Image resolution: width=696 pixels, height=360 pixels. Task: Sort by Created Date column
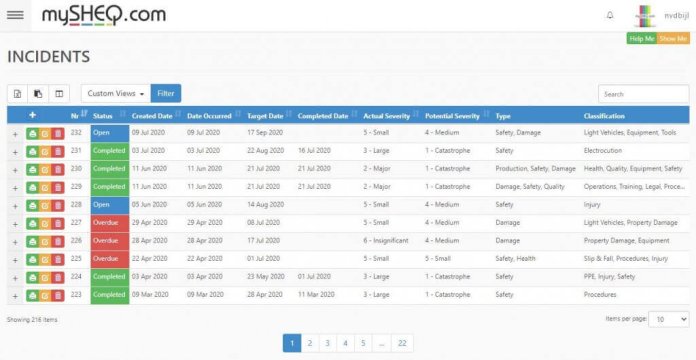156,115
